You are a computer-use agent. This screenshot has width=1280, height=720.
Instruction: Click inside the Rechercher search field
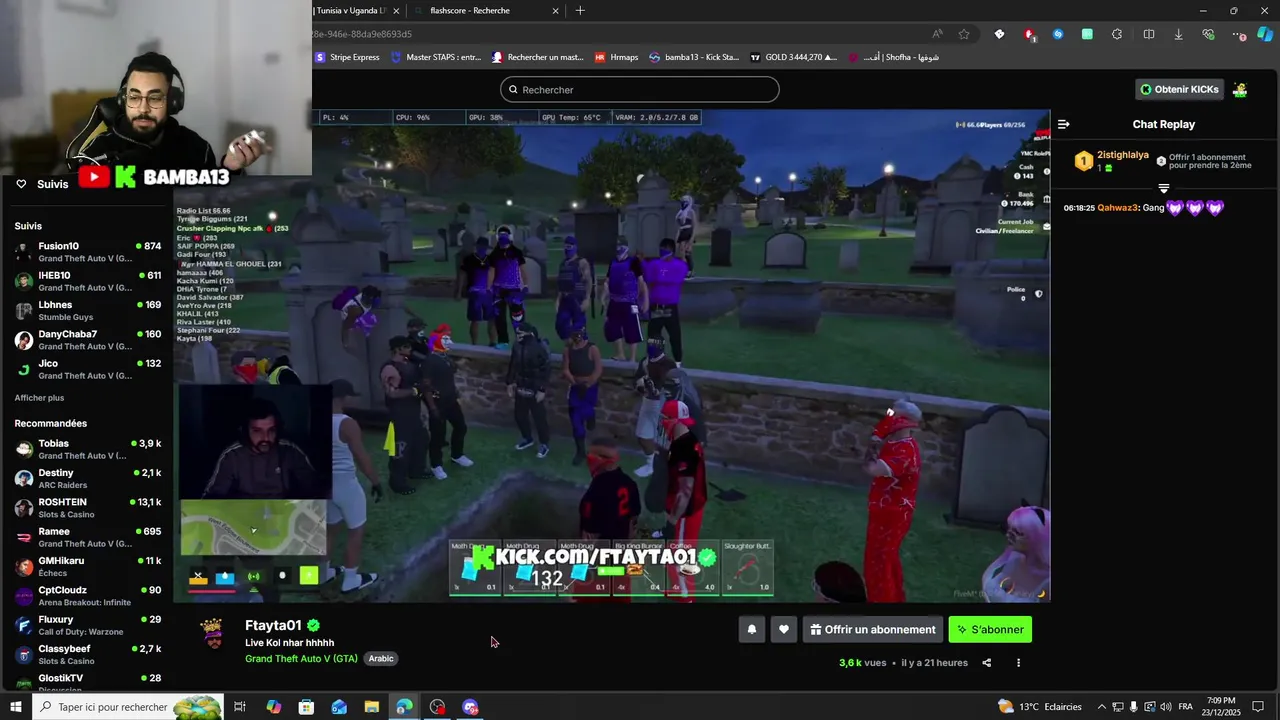tap(640, 89)
